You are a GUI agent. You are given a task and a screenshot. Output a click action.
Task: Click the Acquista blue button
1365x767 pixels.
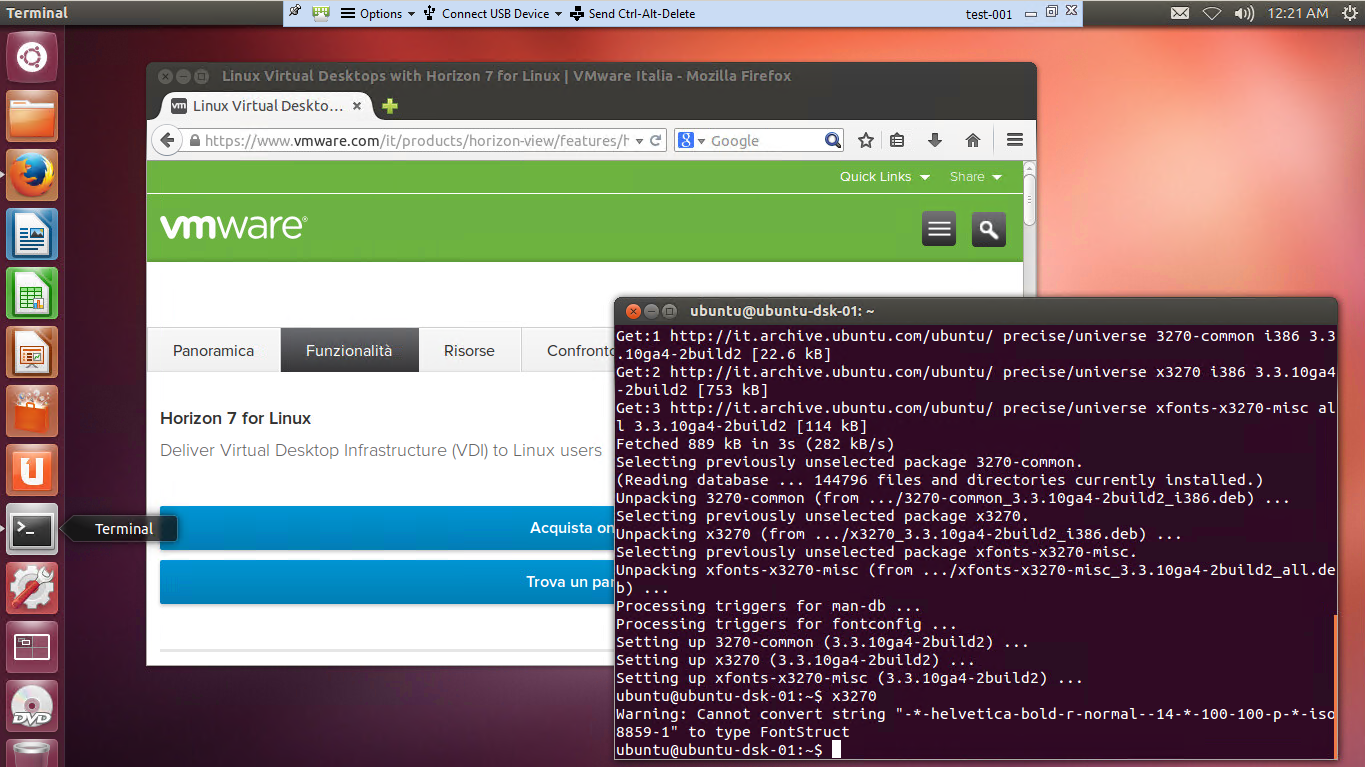[x=387, y=528]
